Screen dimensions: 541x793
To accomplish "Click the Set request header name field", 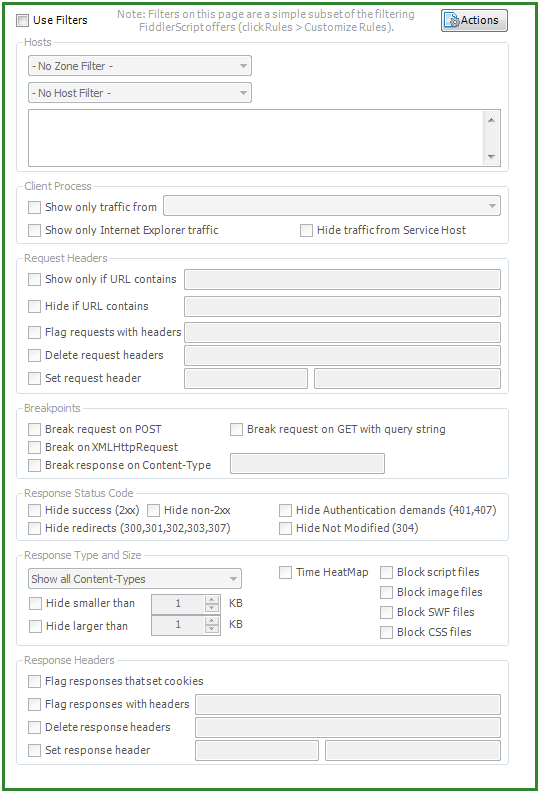I will pyautogui.click(x=246, y=378).
